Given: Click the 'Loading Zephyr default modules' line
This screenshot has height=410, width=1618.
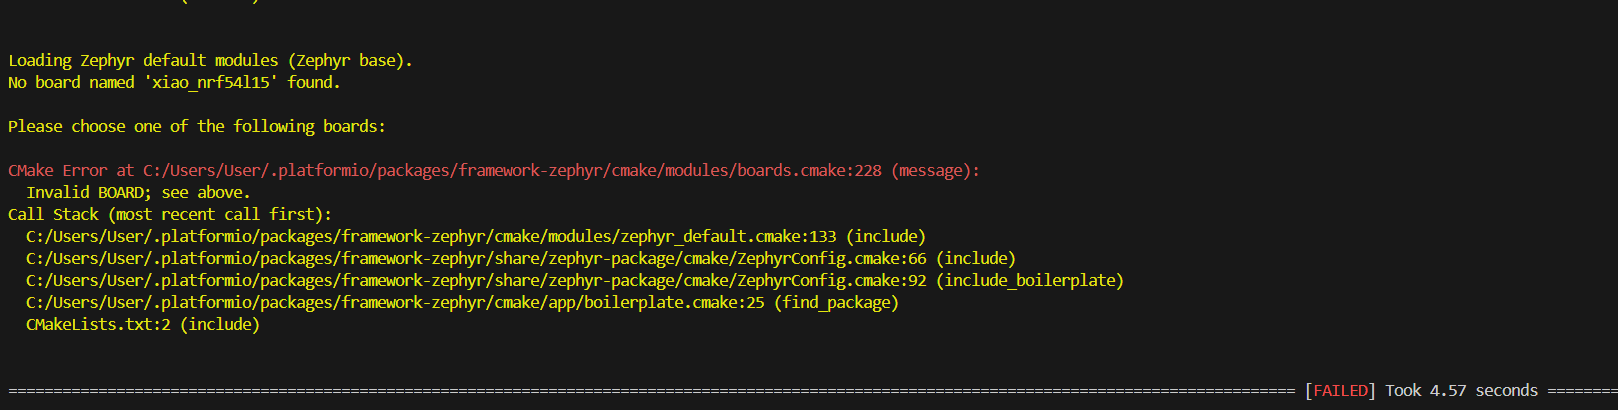Looking at the screenshot, I should pyautogui.click(x=210, y=61).
